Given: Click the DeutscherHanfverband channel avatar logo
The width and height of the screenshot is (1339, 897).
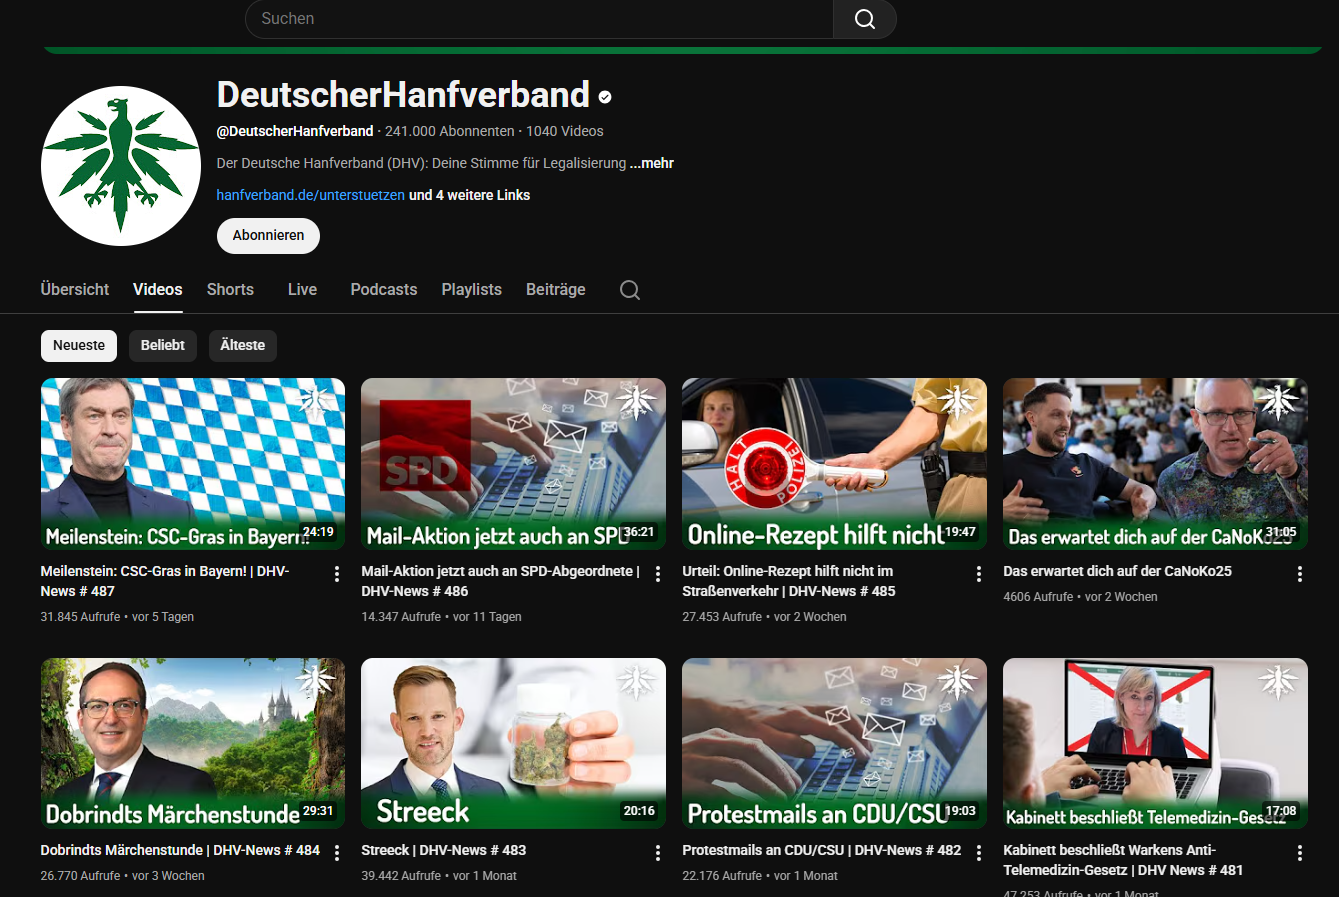Looking at the screenshot, I should pos(121,166).
